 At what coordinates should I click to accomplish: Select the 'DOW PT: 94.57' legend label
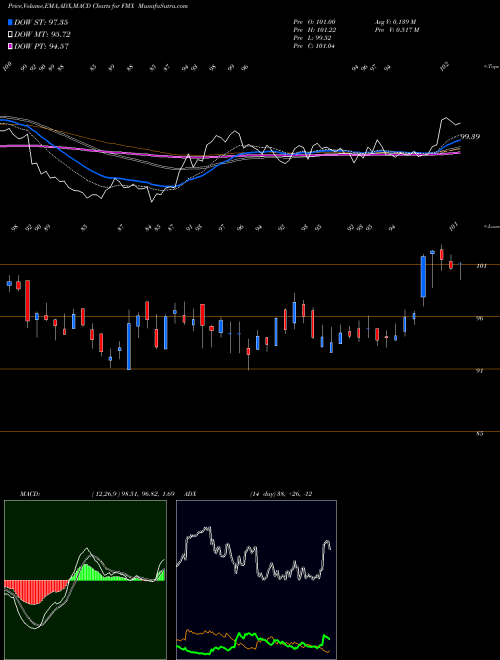click(x=41, y=47)
